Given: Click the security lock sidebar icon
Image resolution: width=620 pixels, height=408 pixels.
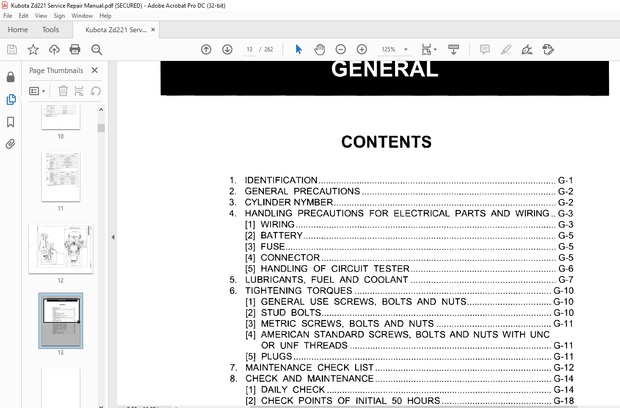Looking at the screenshot, I should pyautogui.click(x=11, y=77).
